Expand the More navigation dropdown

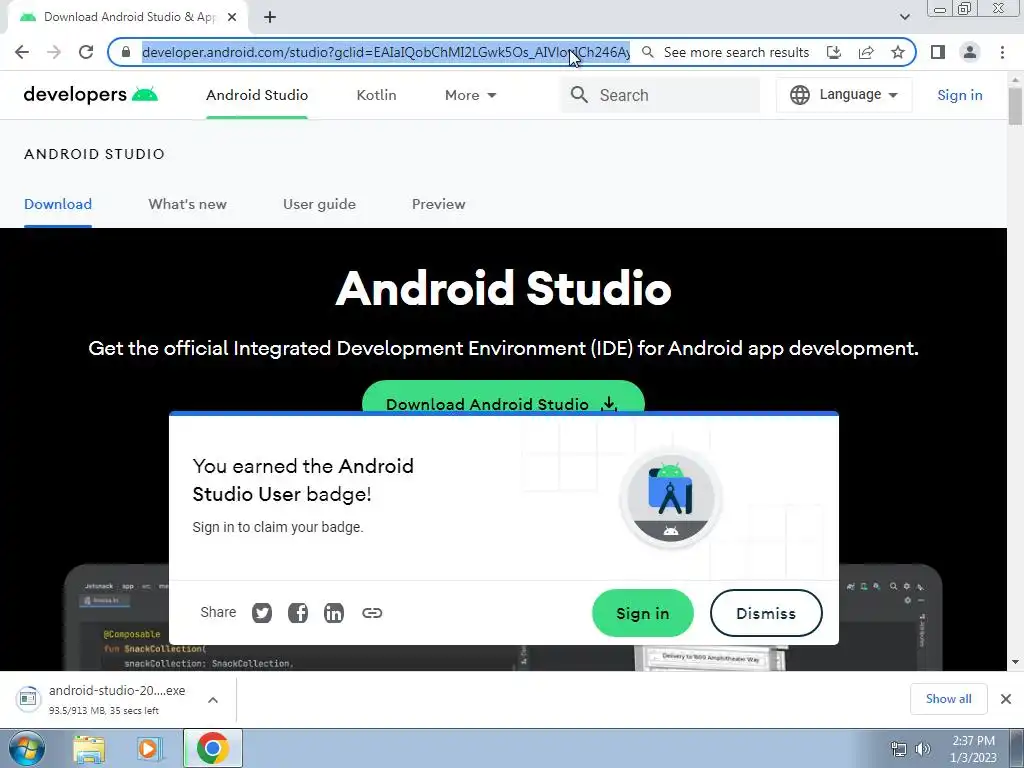470,95
